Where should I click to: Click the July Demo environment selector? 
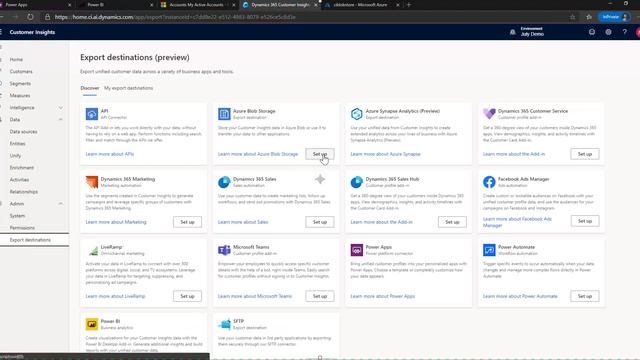(532, 32)
